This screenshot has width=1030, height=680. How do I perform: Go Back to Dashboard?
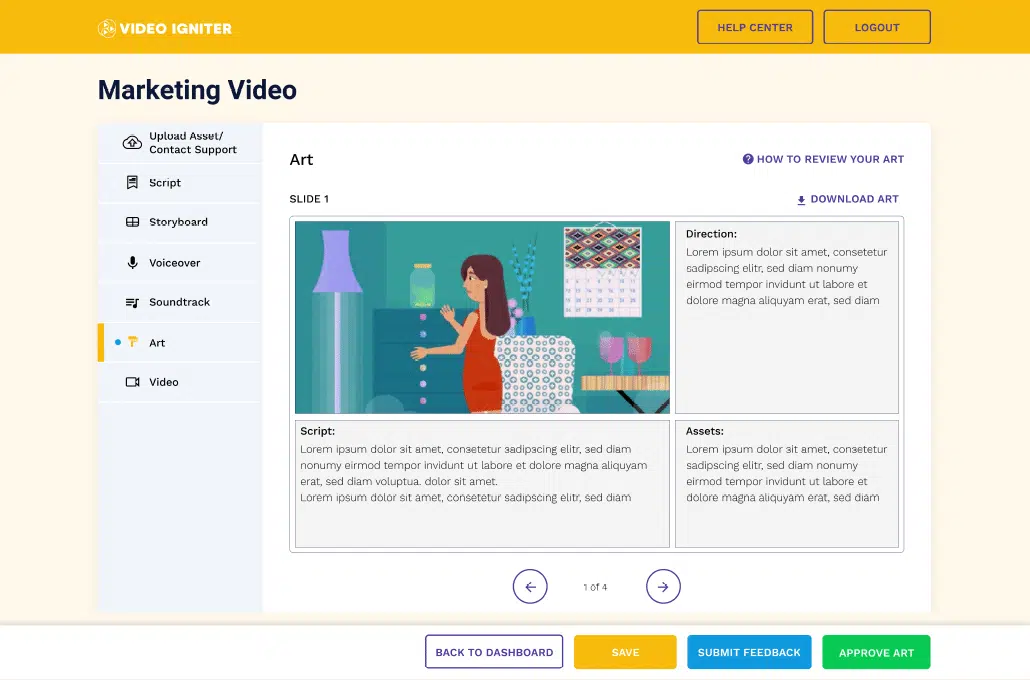pos(494,651)
